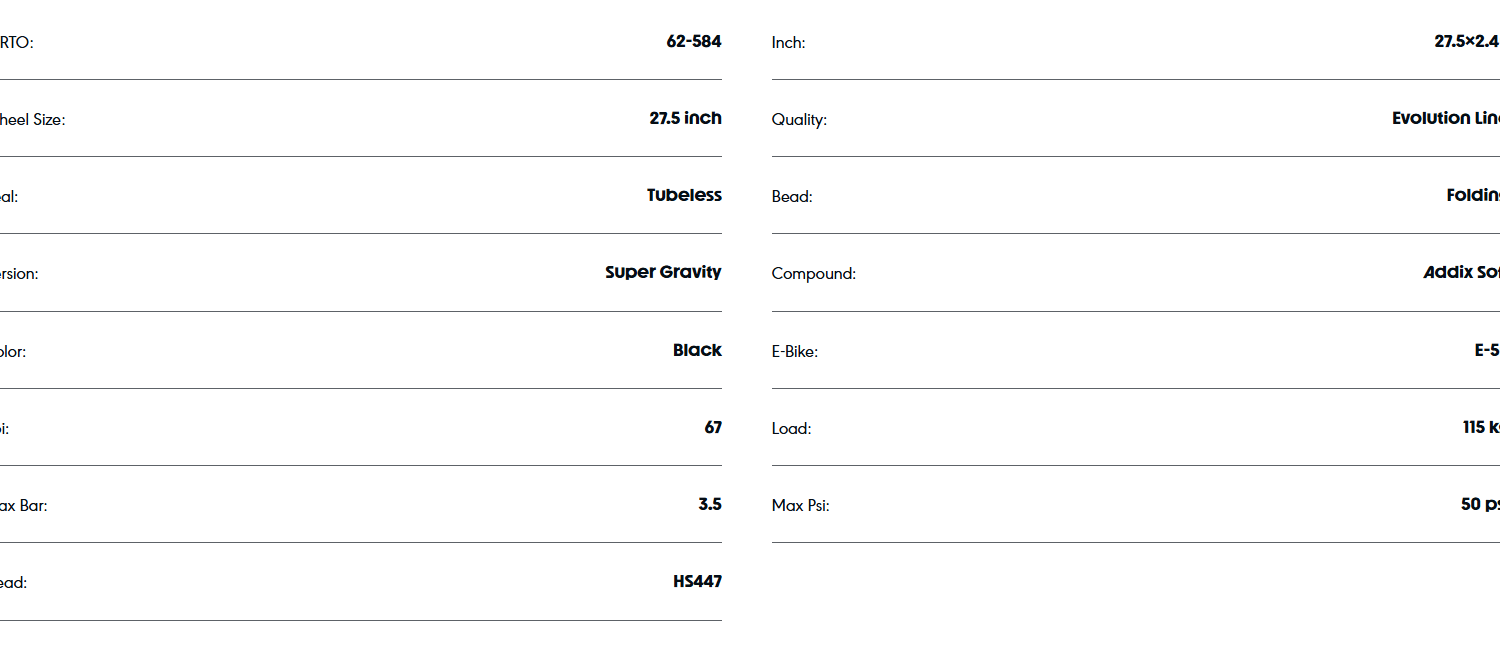Select the 27.5×2.4 inch size value
This screenshot has height=646, width=1500.
click(x=1466, y=42)
